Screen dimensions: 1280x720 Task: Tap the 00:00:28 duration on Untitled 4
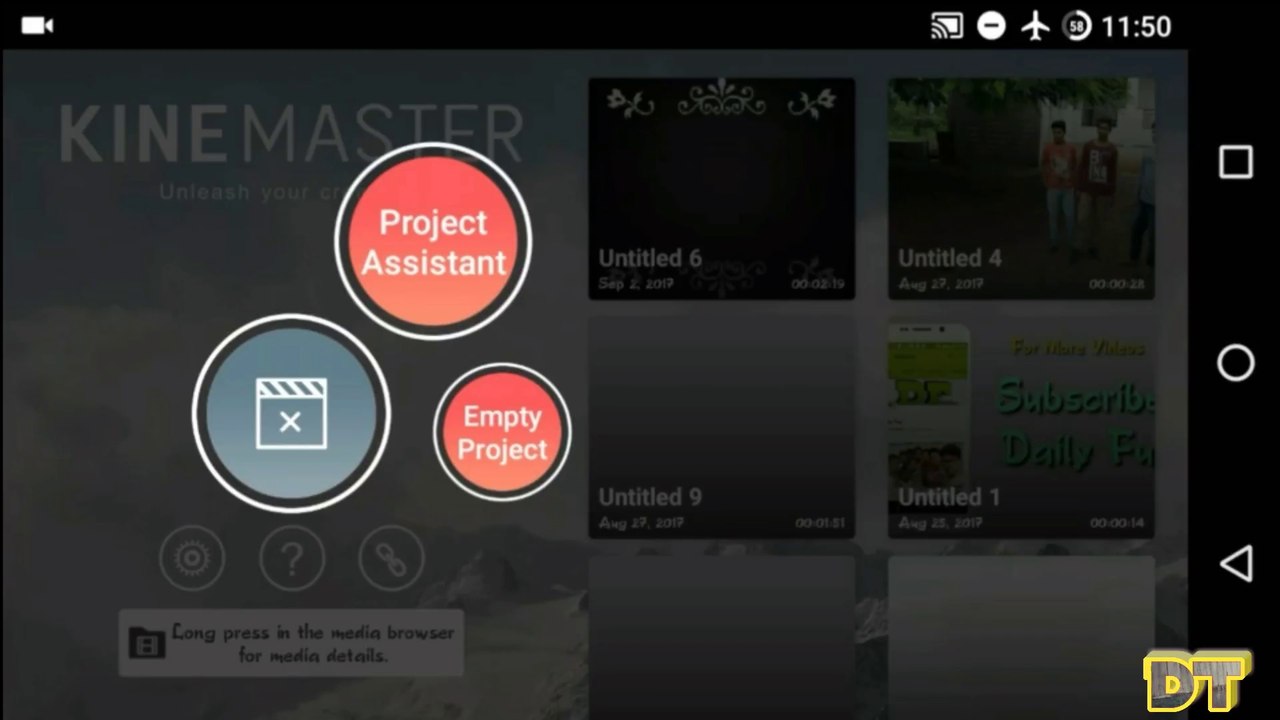click(1117, 284)
